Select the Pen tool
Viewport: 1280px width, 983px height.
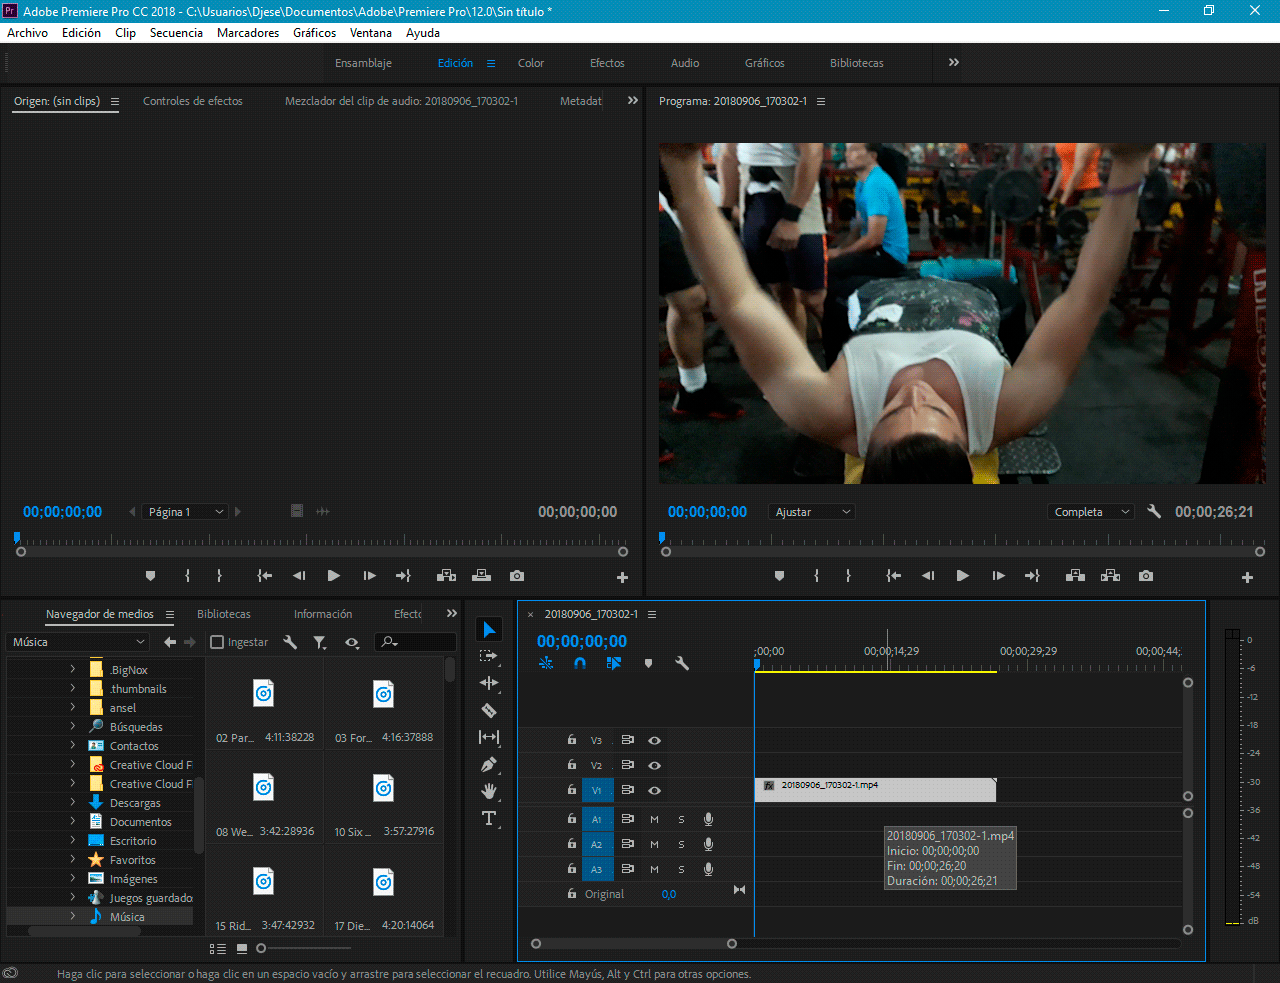[x=489, y=765]
